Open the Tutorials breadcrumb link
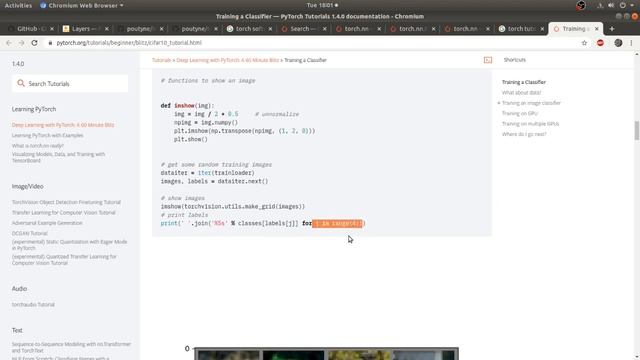 161,60
